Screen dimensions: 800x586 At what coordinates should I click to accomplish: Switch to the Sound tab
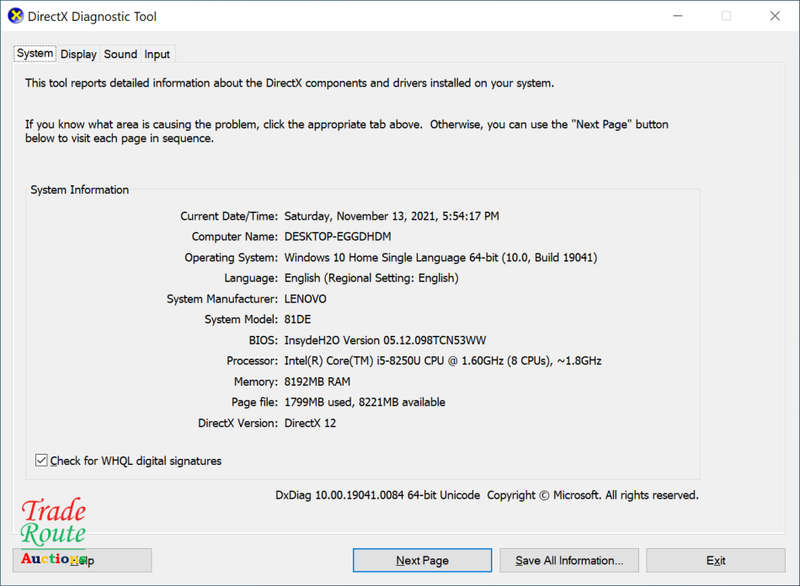click(x=120, y=54)
